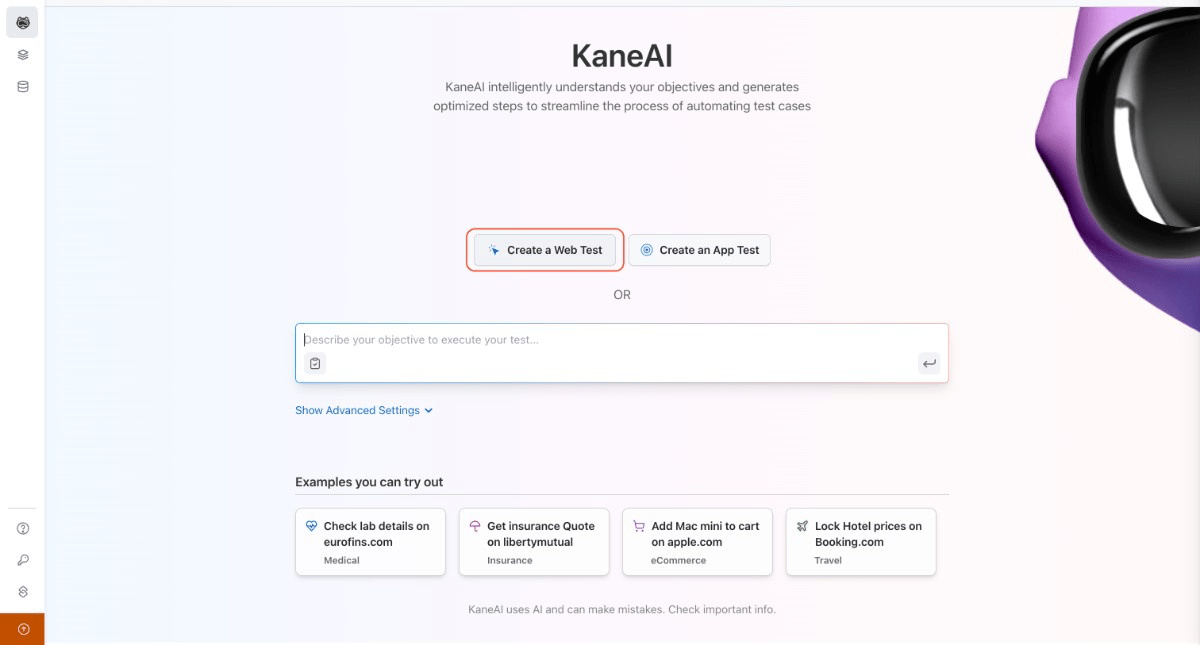The height and width of the screenshot is (645, 1200).
Task: Click the heart icon on Medical example card
Action: (x=312, y=526)
